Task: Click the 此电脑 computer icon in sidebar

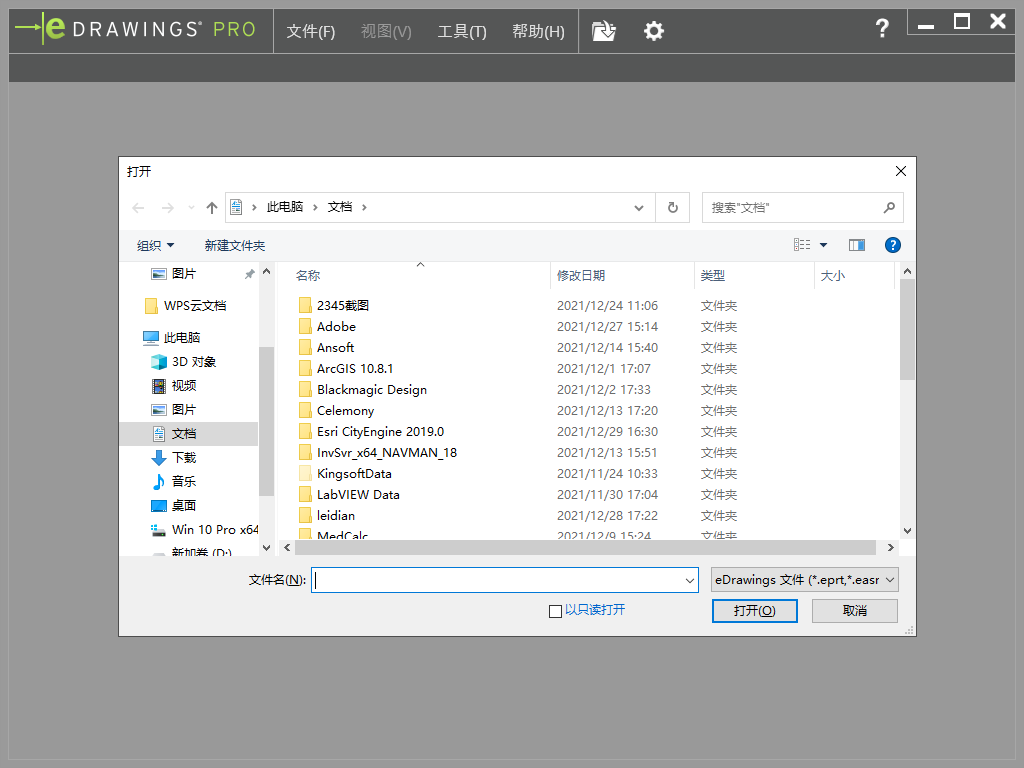Action: click(151, 338)
